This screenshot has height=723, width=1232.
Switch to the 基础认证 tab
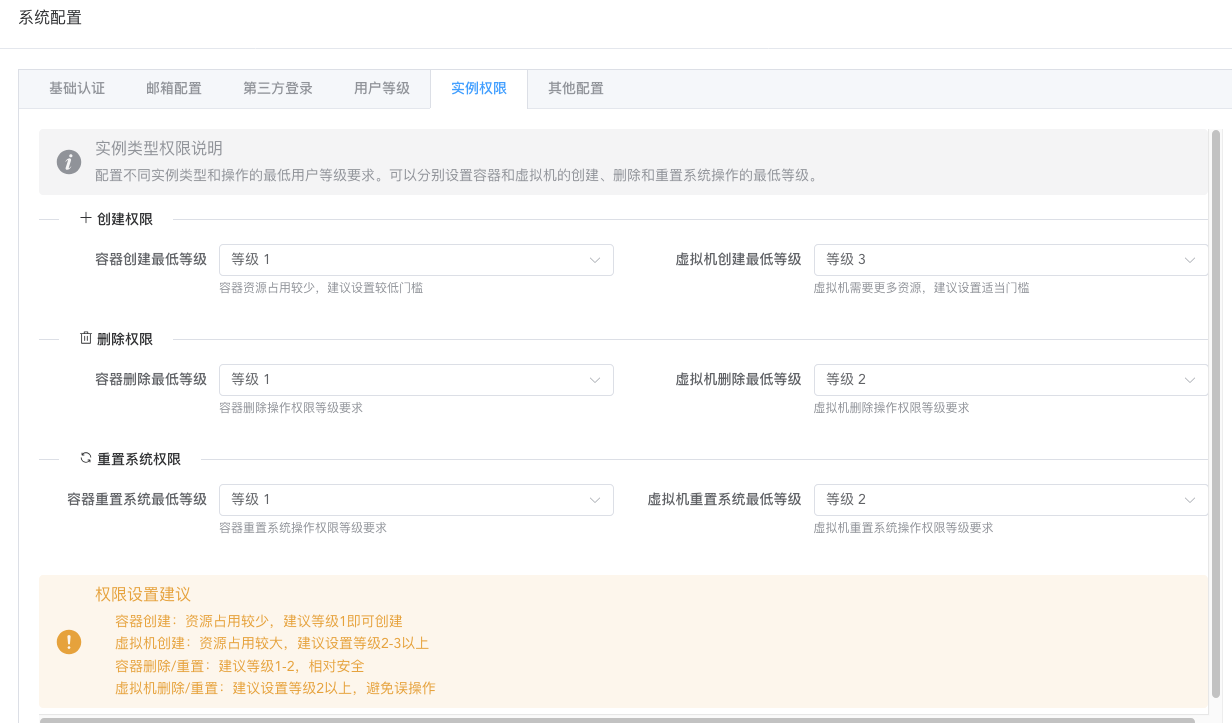click(x=77, y=89)
